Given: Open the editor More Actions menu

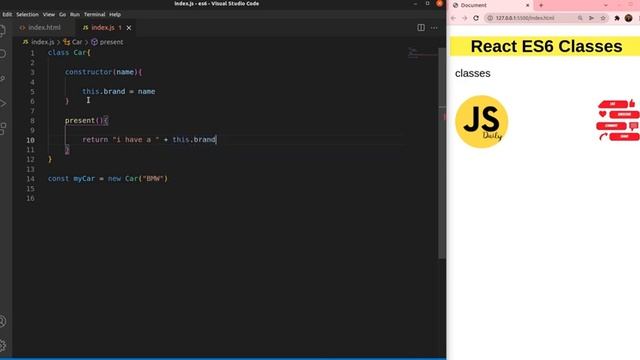Looking at the screenshot, I should [434, 28].
